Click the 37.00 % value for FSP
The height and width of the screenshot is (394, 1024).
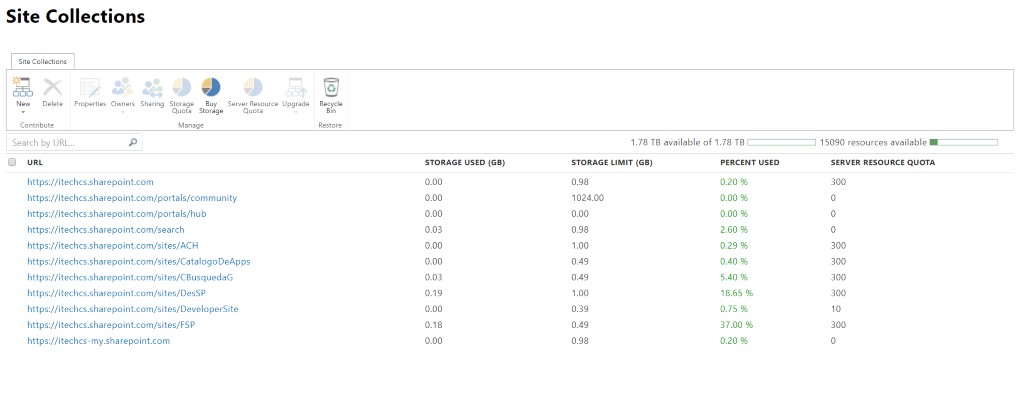pyautogui.click(x=737, y=325)
